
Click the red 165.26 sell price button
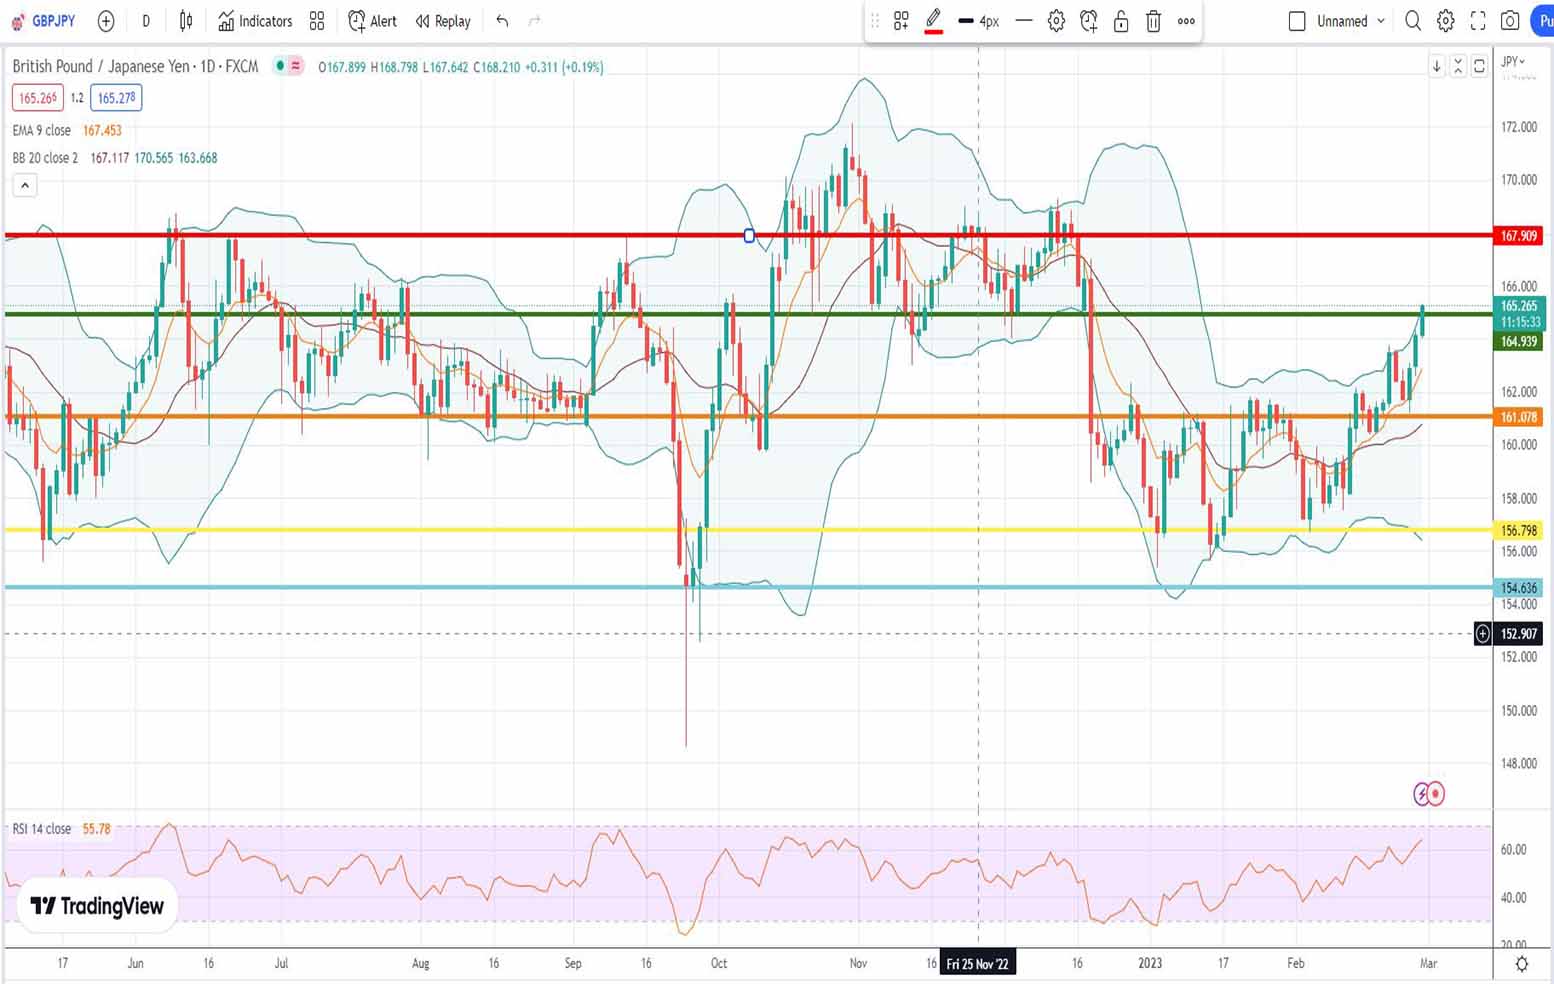pyautogui.click(x=37, y=98)
